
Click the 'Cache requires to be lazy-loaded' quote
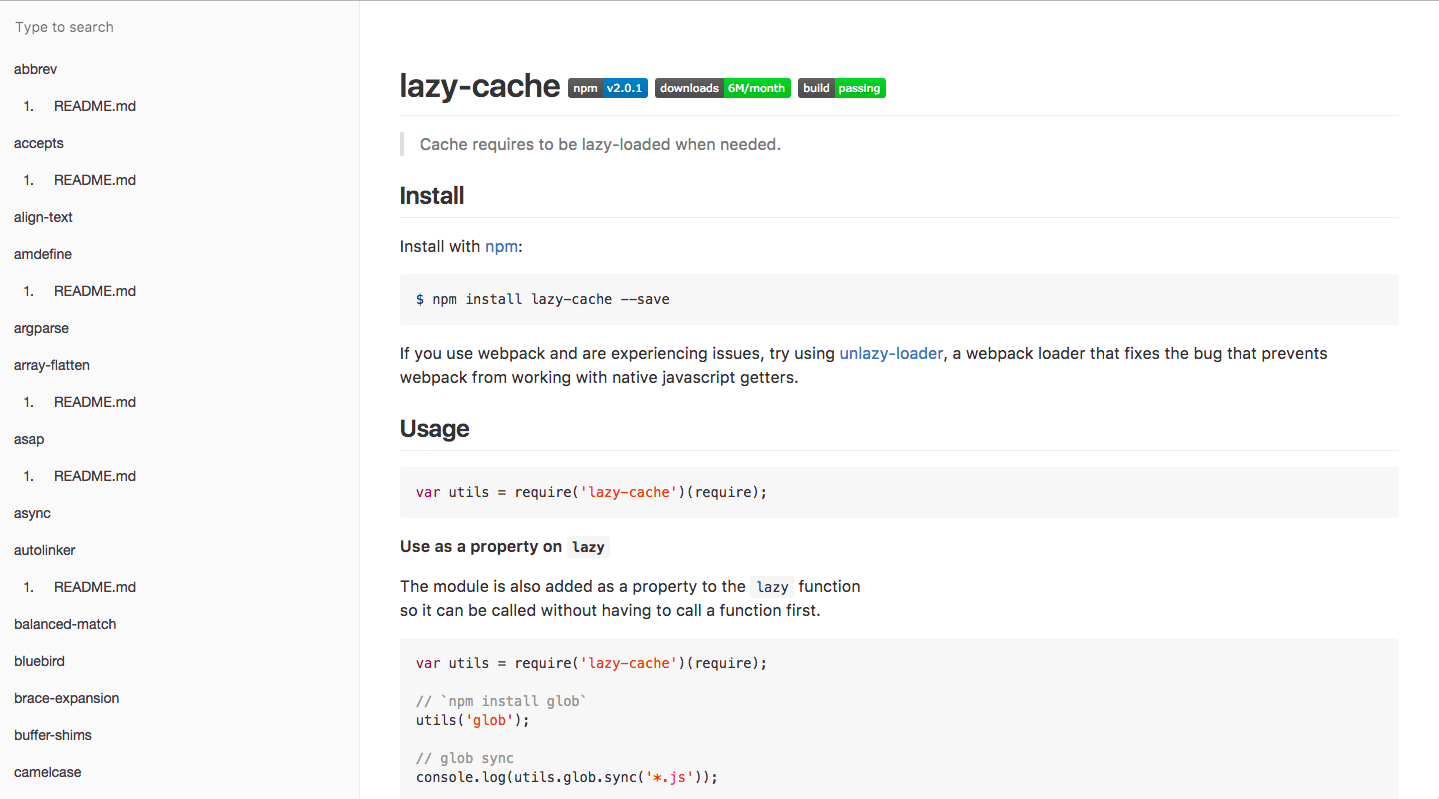coord(600,144)
